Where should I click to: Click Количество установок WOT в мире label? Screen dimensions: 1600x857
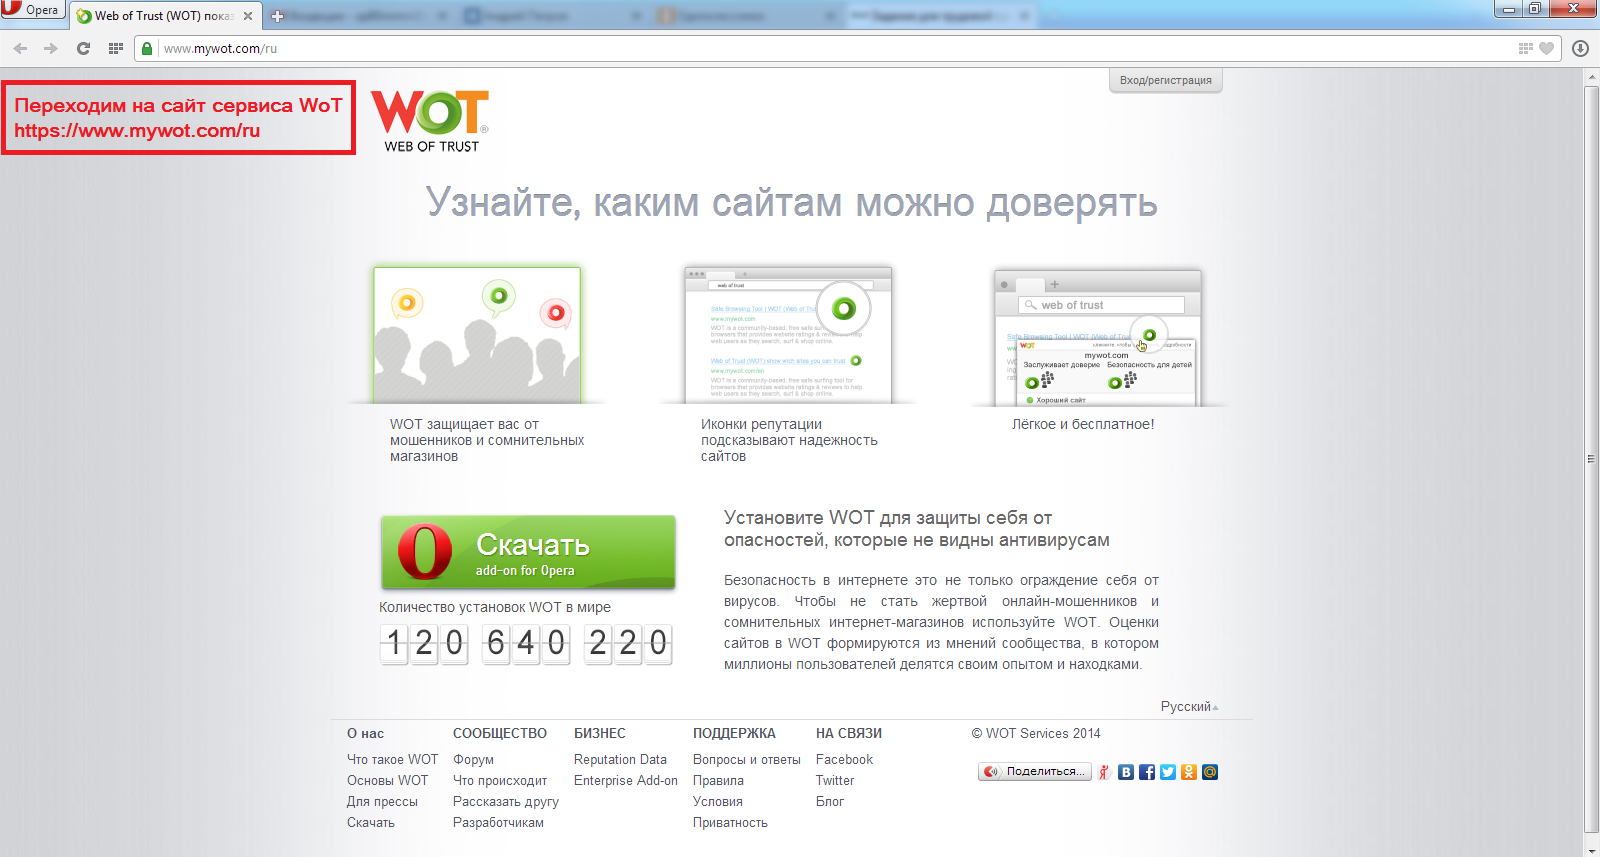[x=495, y=607]
